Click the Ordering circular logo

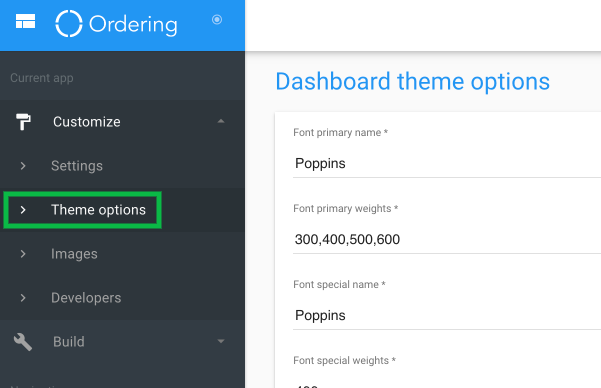(69, 24)
